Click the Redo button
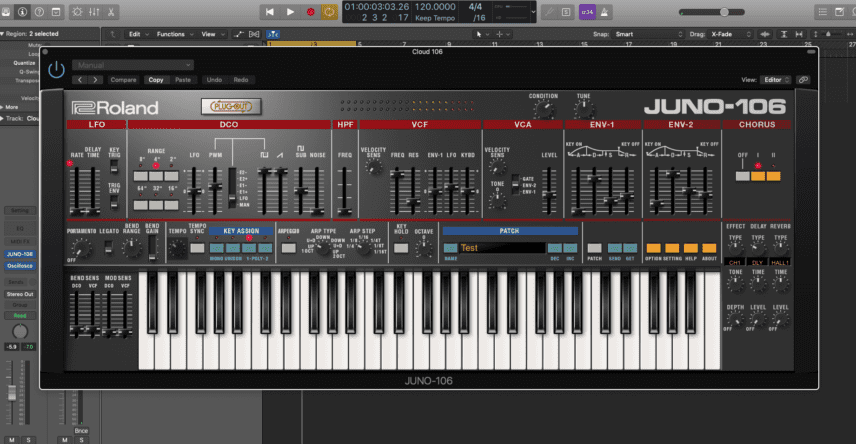This screenshot has width=856, height=444. tap(241, 80)
